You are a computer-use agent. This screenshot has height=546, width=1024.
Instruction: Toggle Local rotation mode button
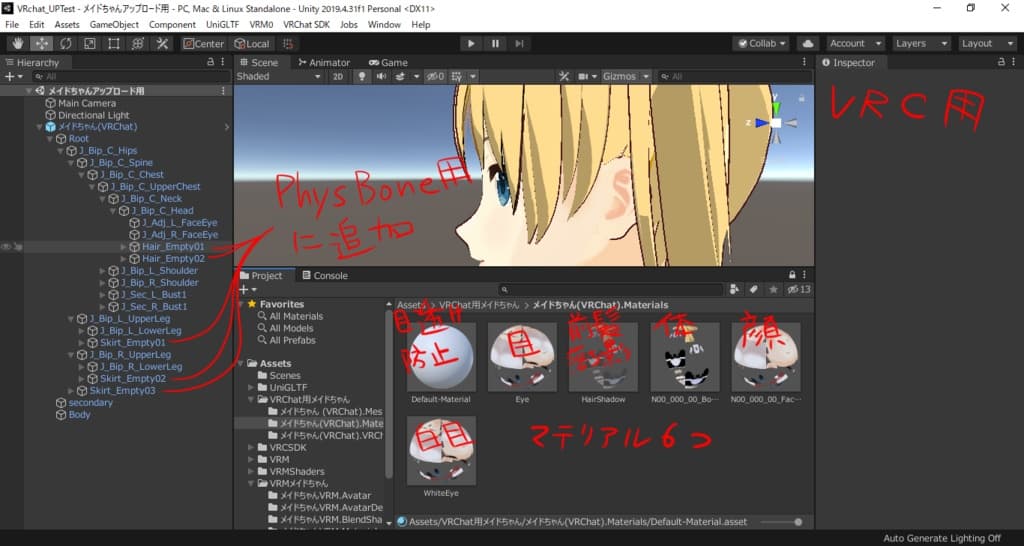[252, 44]
